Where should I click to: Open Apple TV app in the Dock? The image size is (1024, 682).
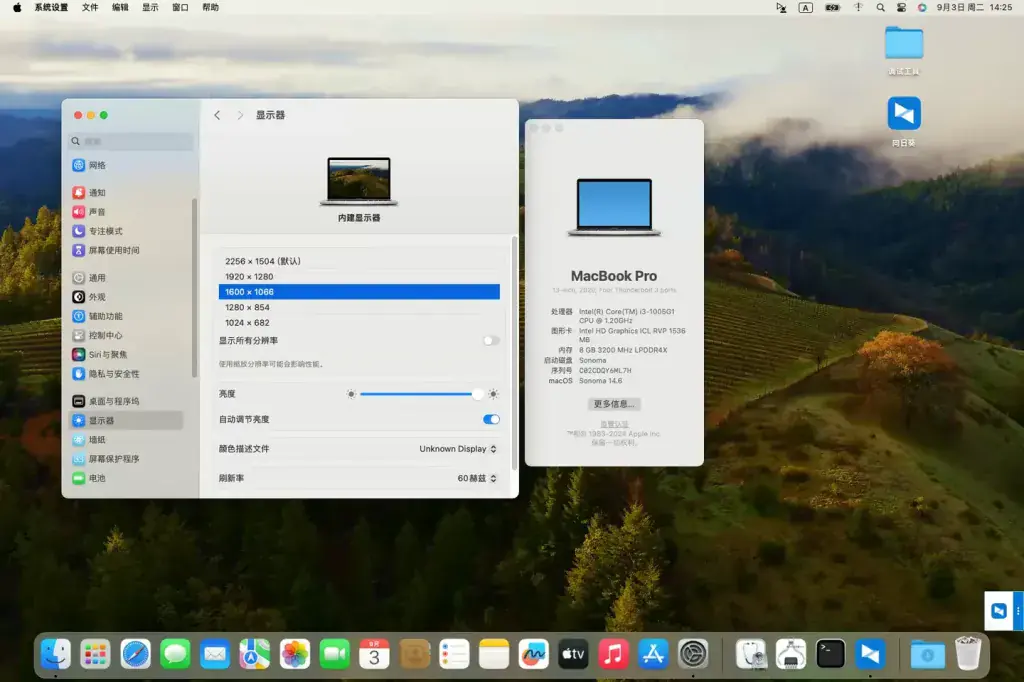[x=573, y=654]
